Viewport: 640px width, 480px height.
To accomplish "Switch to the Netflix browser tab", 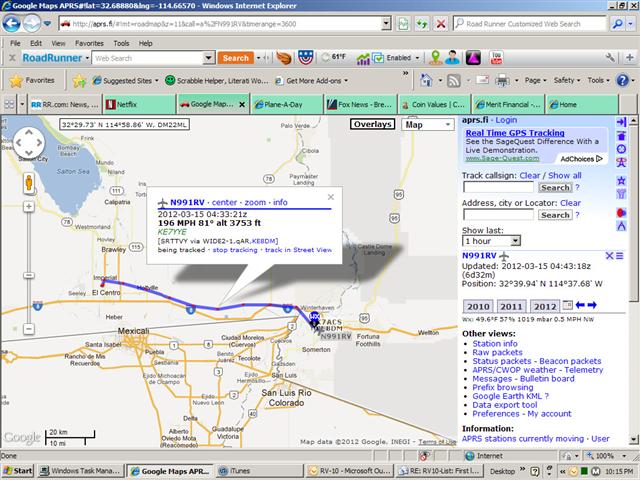I will click(x=139, y=103).
